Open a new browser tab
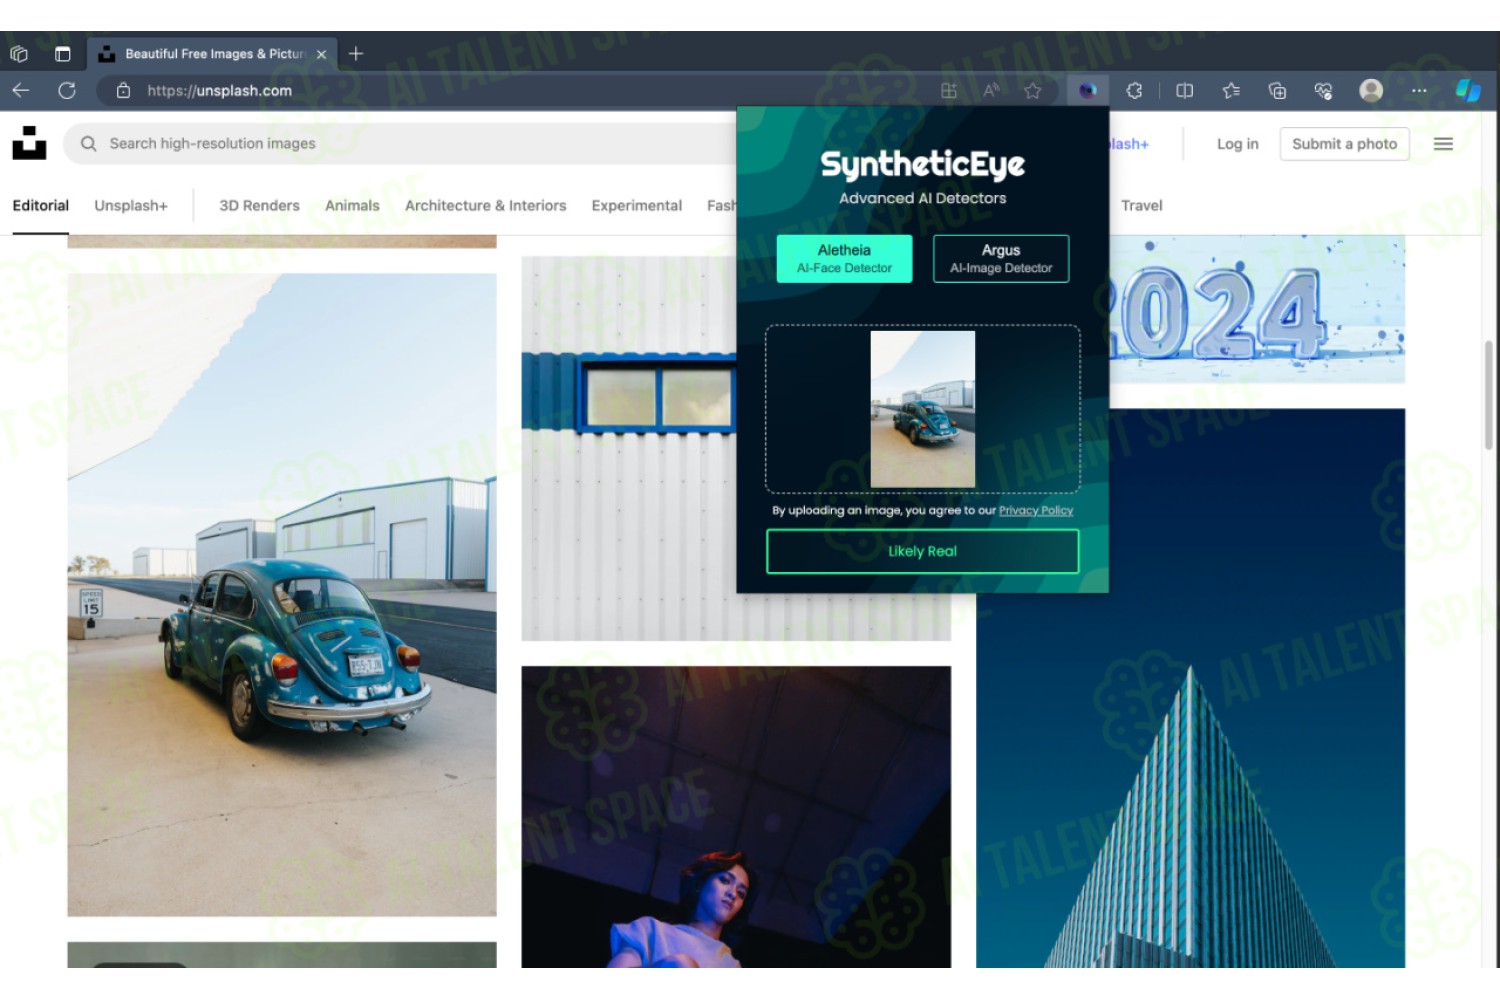The height and width of the screenshot is (1000, 1500). coord(356,54)
